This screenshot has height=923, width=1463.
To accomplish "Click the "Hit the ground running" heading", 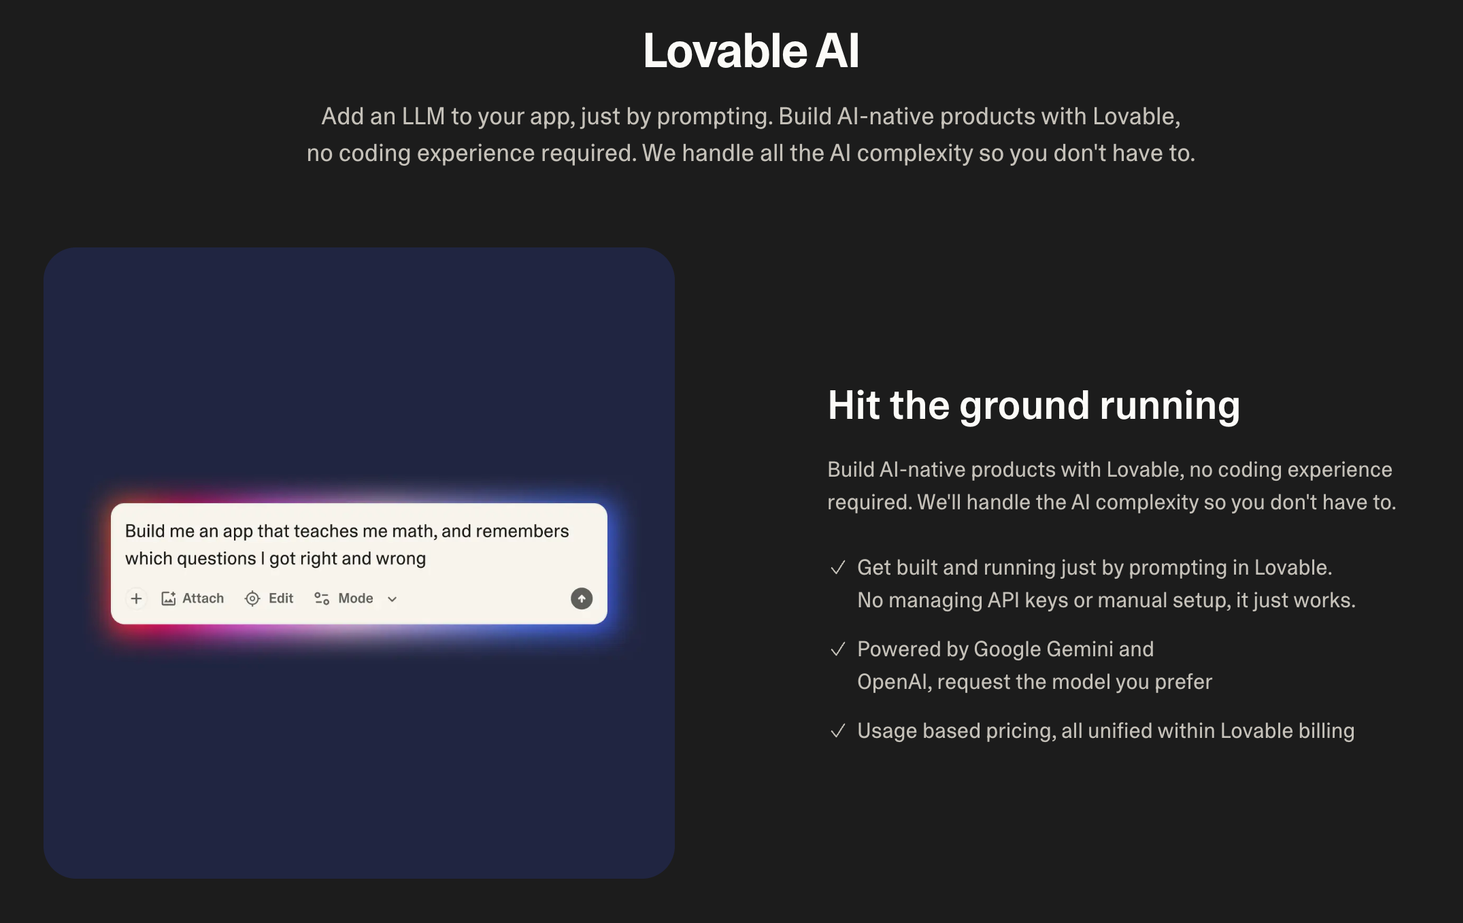I will click(x=1033, y=405).
